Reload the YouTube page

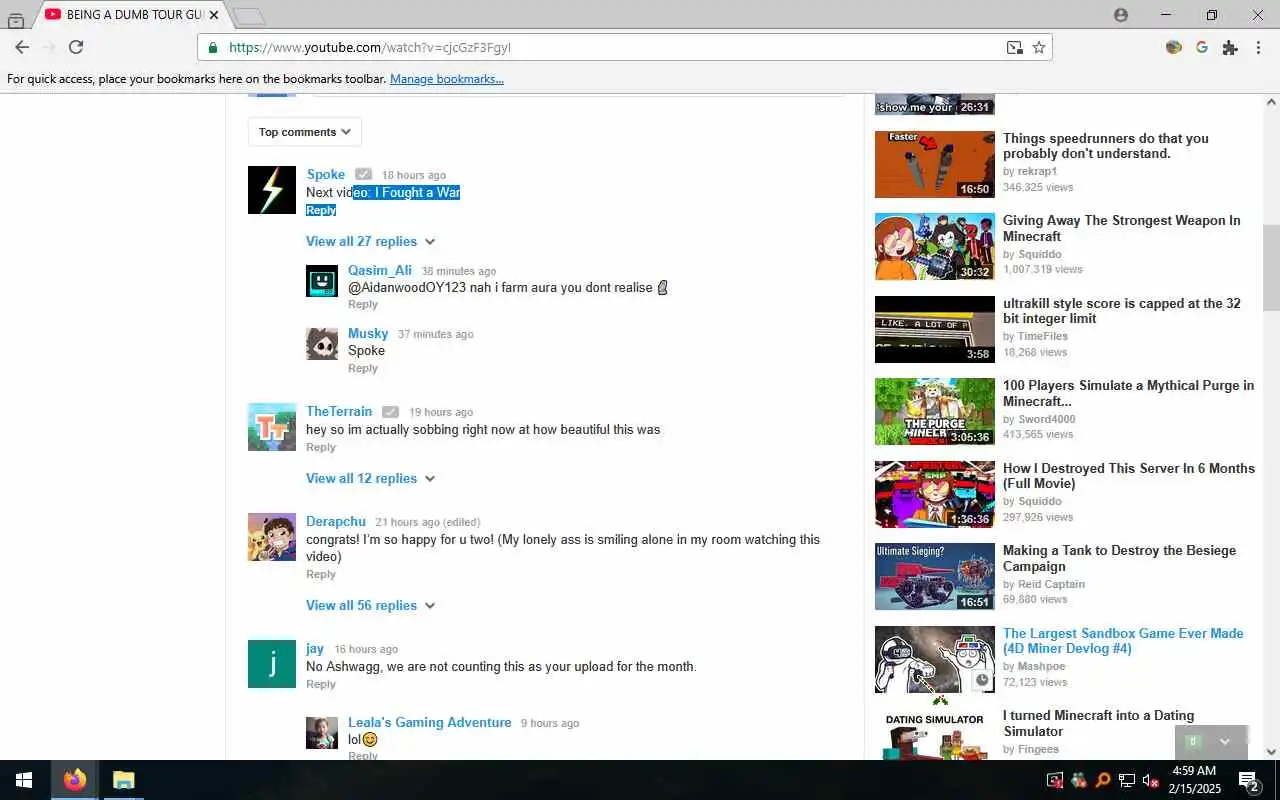click(x=76, y=47)
